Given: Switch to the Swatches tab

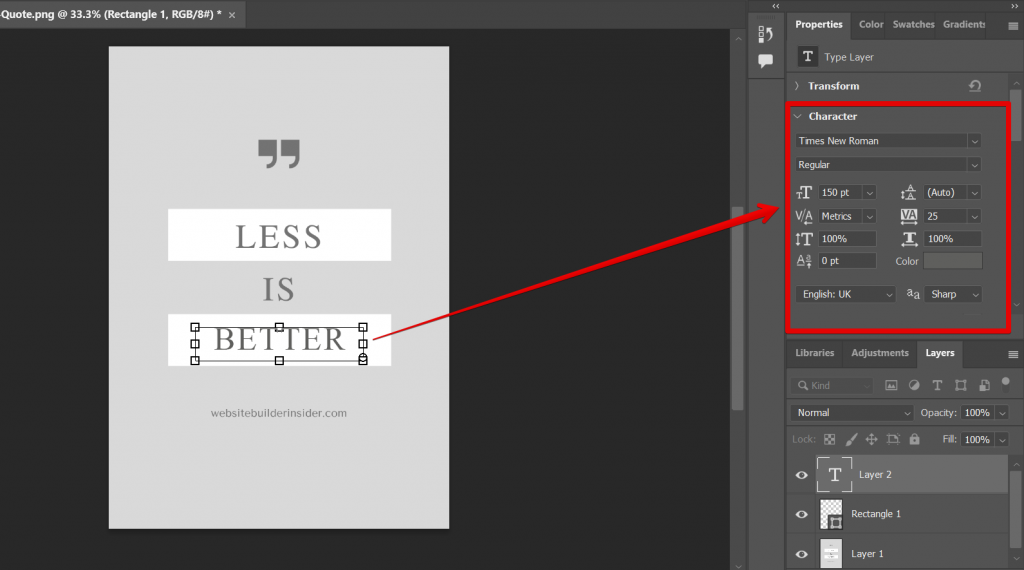Looking at the screenshot, I should point(913,24).
